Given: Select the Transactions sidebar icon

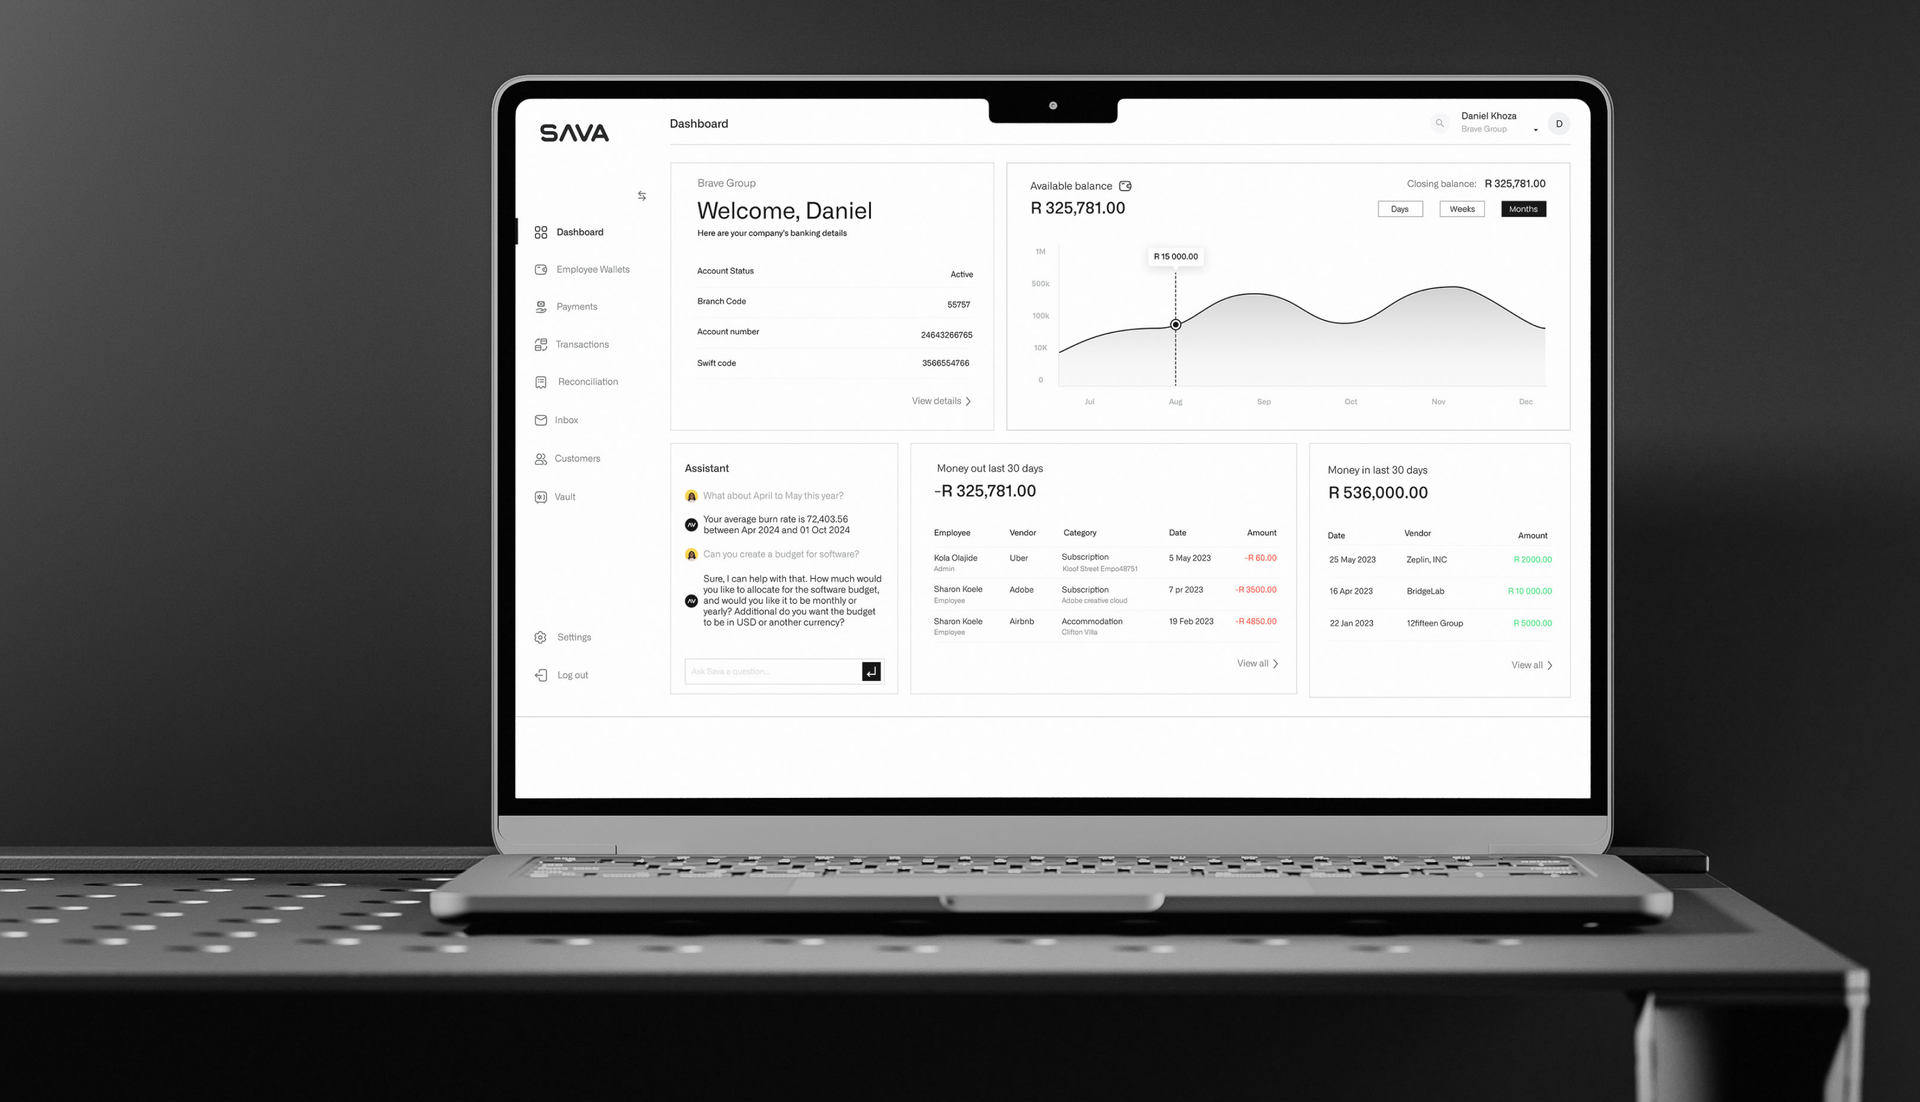Looking at the screenshot, I should click(x=542, y=344).
